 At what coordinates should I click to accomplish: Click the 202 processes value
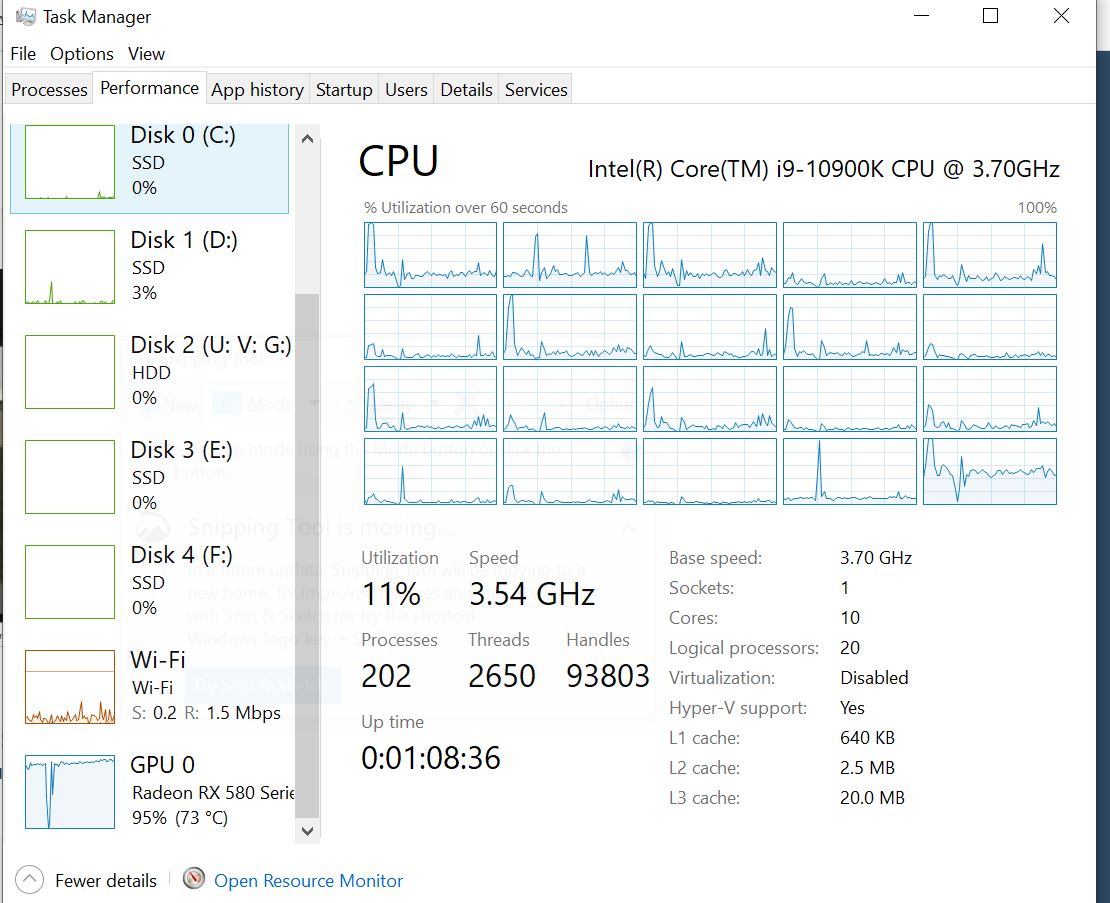(386, 677)
